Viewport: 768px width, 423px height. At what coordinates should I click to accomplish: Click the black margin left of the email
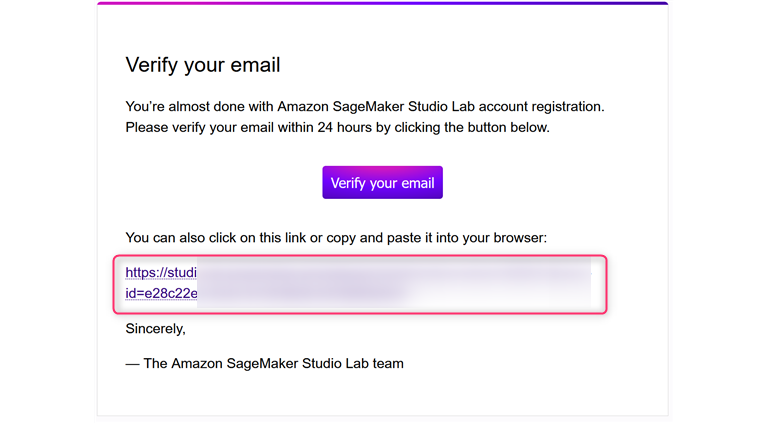45,210
